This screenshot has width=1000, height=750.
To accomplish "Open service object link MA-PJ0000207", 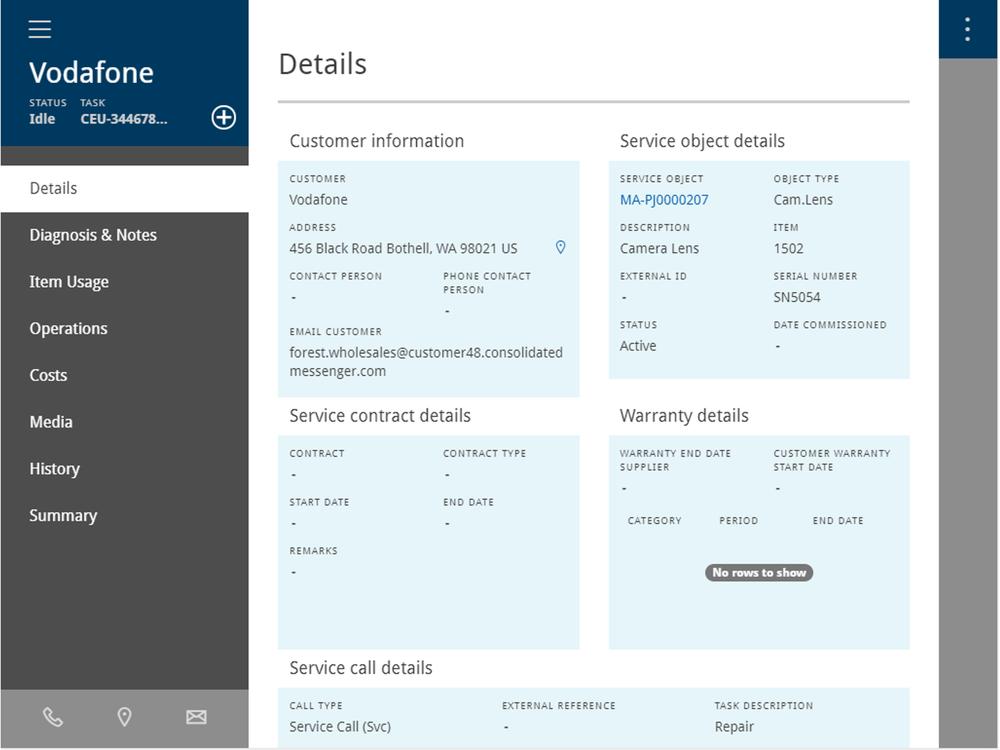I will (x=664, y=200).
